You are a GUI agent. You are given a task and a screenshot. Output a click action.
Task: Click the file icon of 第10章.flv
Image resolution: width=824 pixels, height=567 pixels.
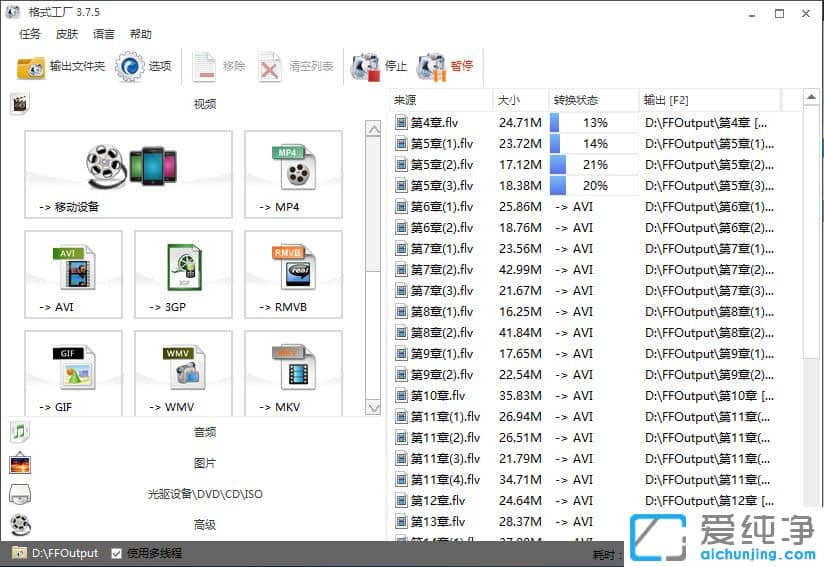pyautogui.click(x=401, y=396)
